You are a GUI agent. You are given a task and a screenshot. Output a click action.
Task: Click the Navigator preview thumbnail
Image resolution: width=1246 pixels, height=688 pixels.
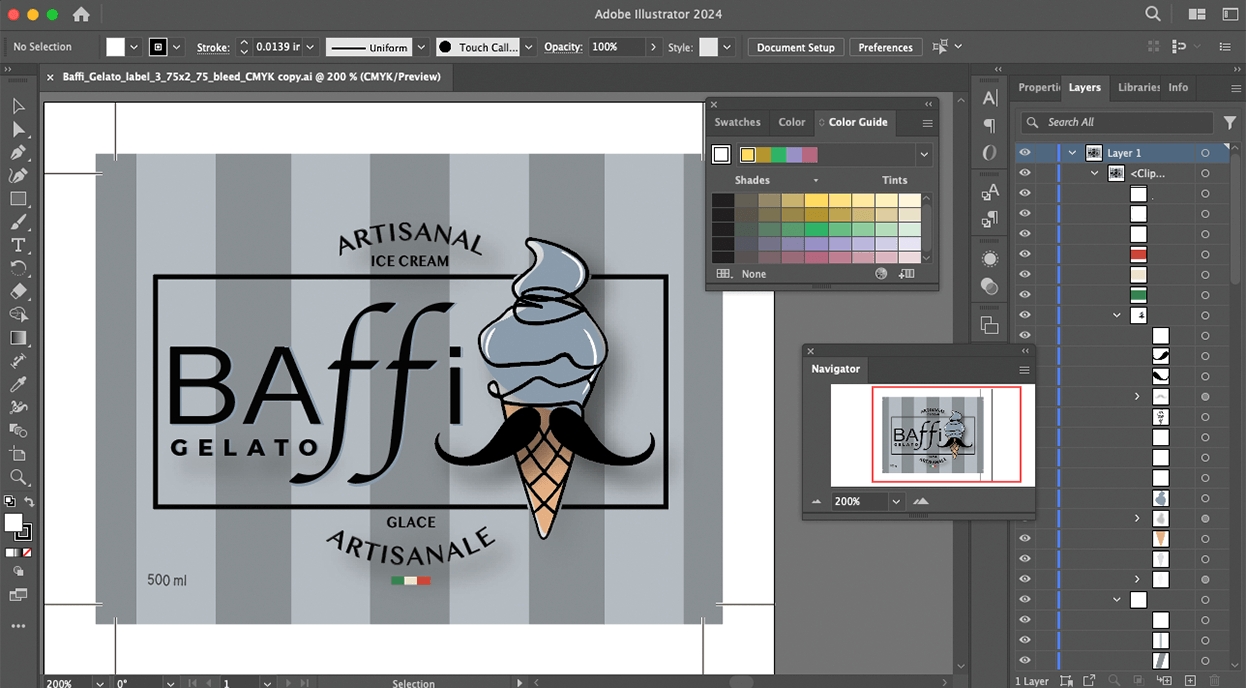[x=930, y=435]
